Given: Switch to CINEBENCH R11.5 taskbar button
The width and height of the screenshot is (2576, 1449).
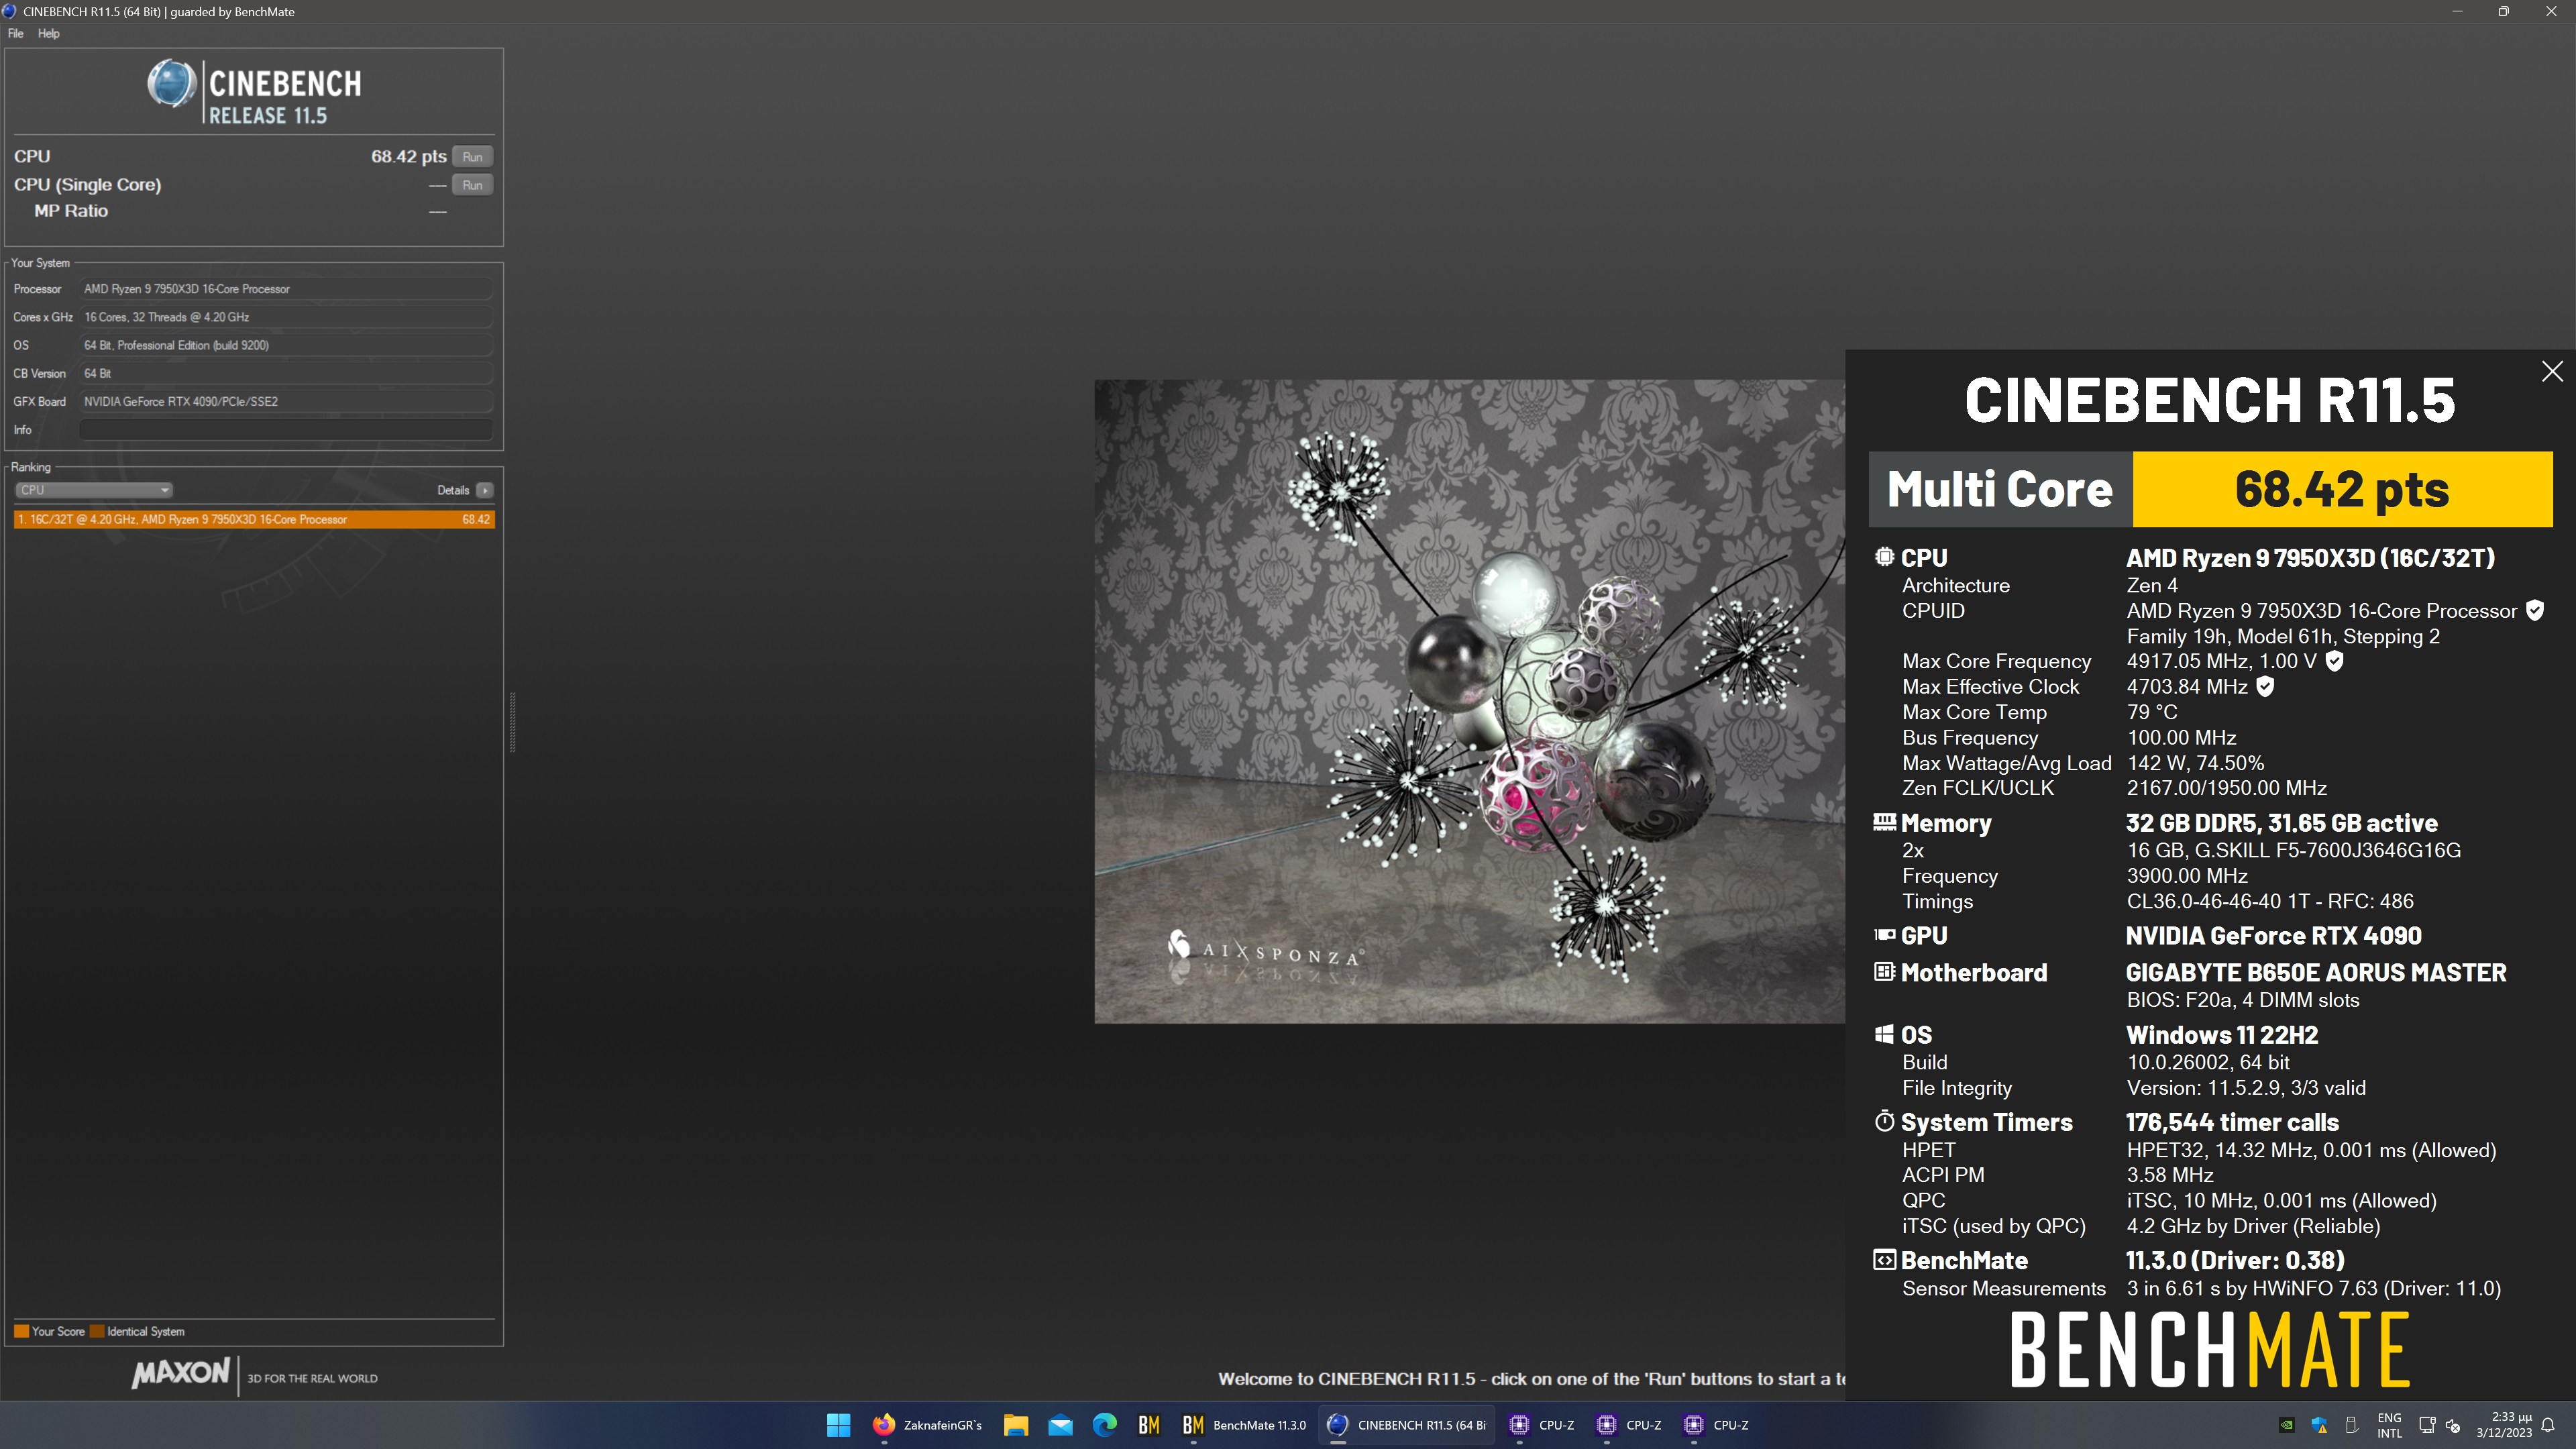Looking at the screenshot, I should (1407, 1425).
